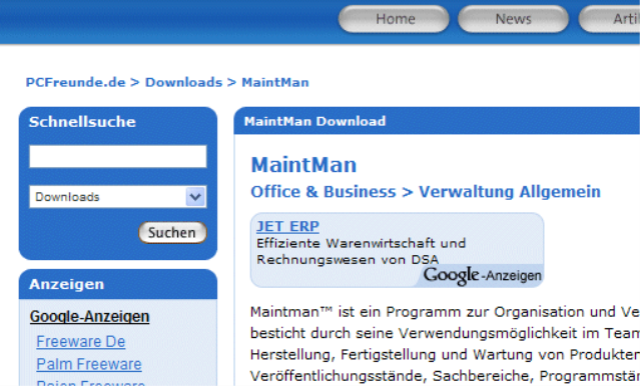
Task: Focus the Schnellsuche text field
Action: pos(118,156)
